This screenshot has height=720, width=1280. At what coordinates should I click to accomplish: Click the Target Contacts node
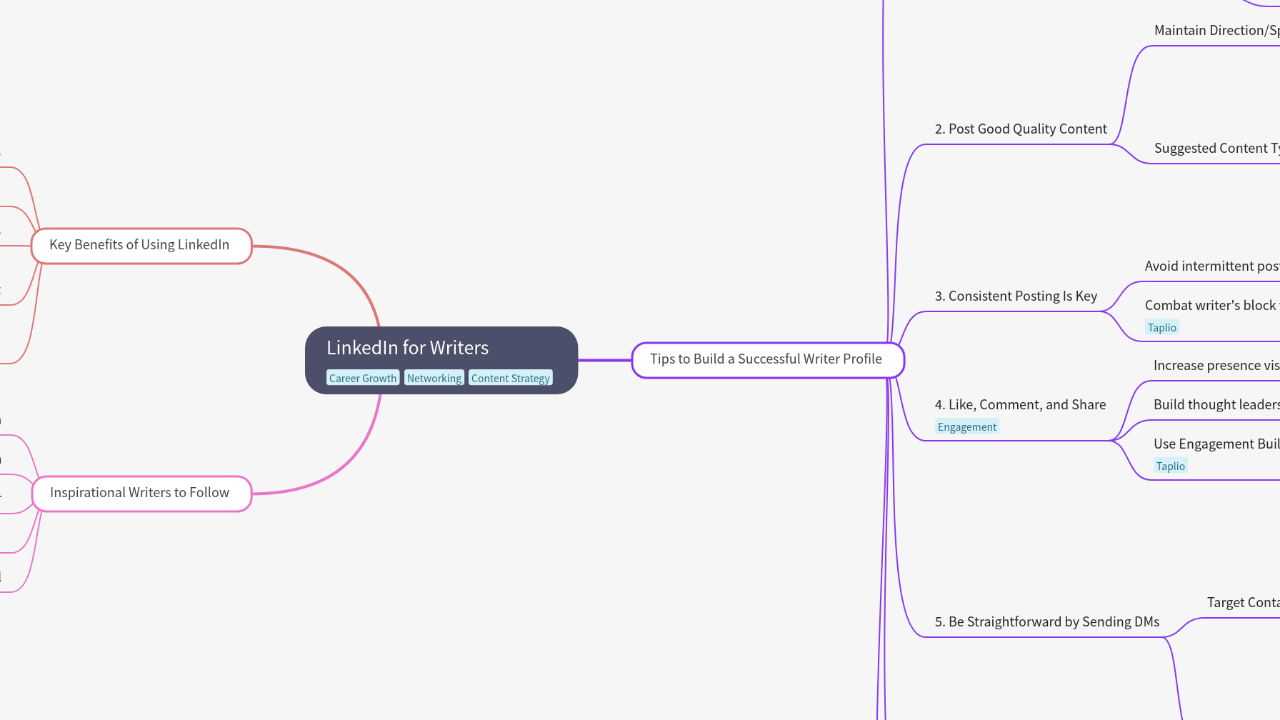point(1242,602)
